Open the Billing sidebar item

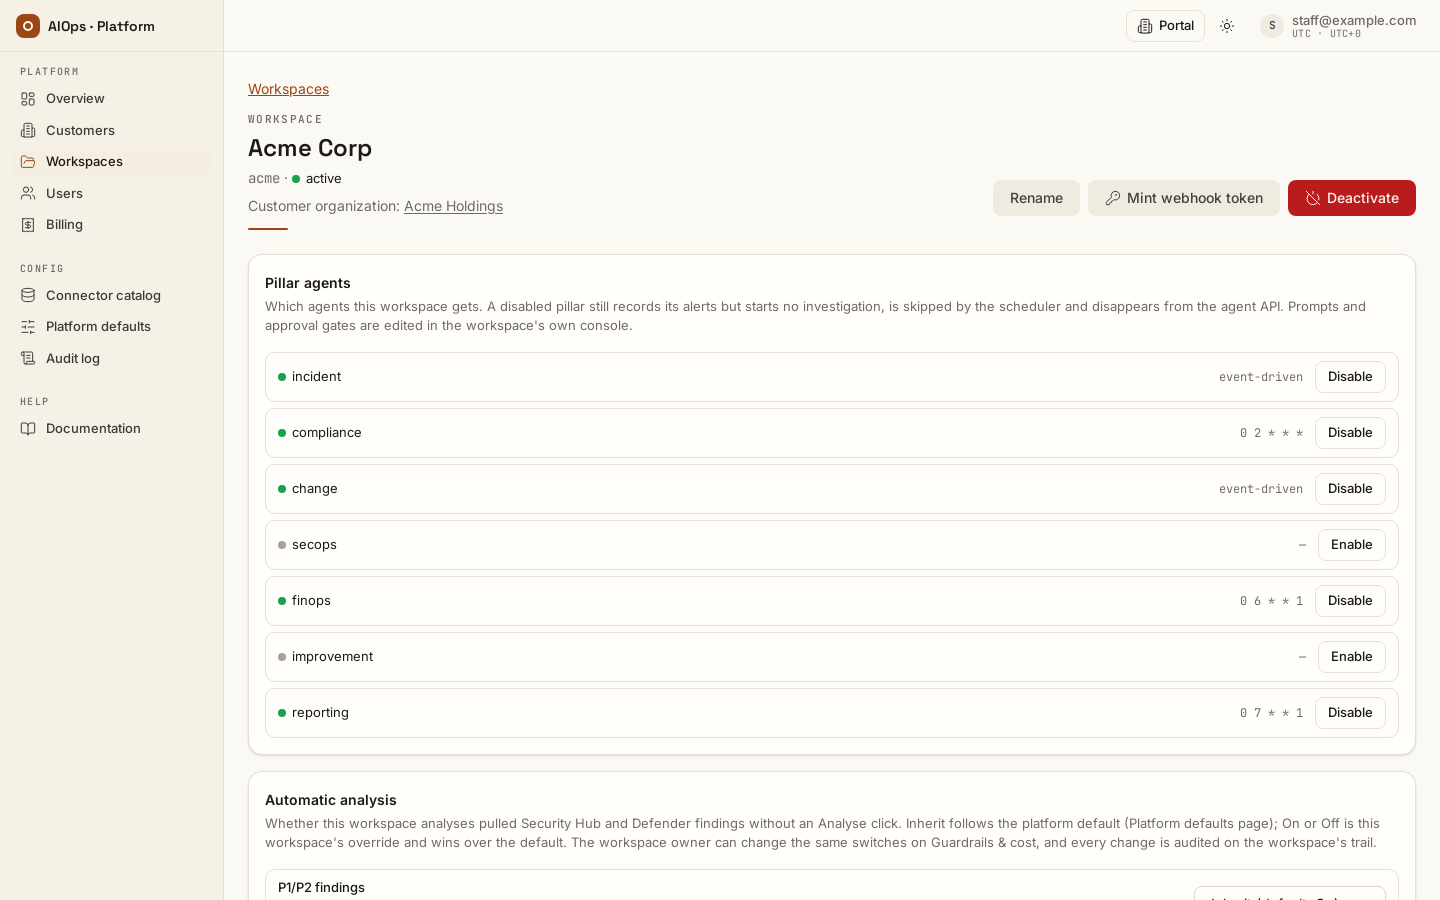[x=112, y=225]
